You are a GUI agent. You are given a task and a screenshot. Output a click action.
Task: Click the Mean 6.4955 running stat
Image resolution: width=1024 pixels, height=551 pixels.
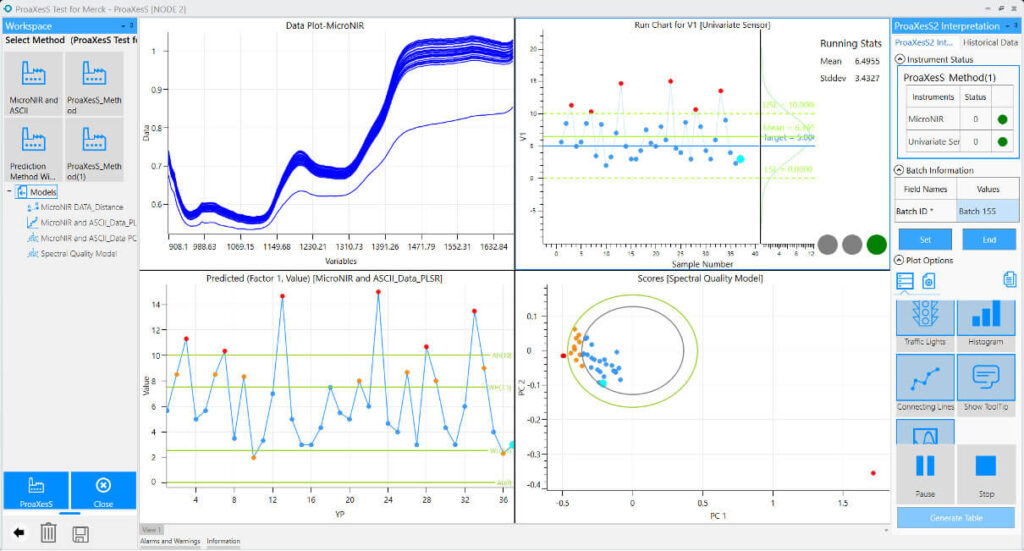point(850,61)
